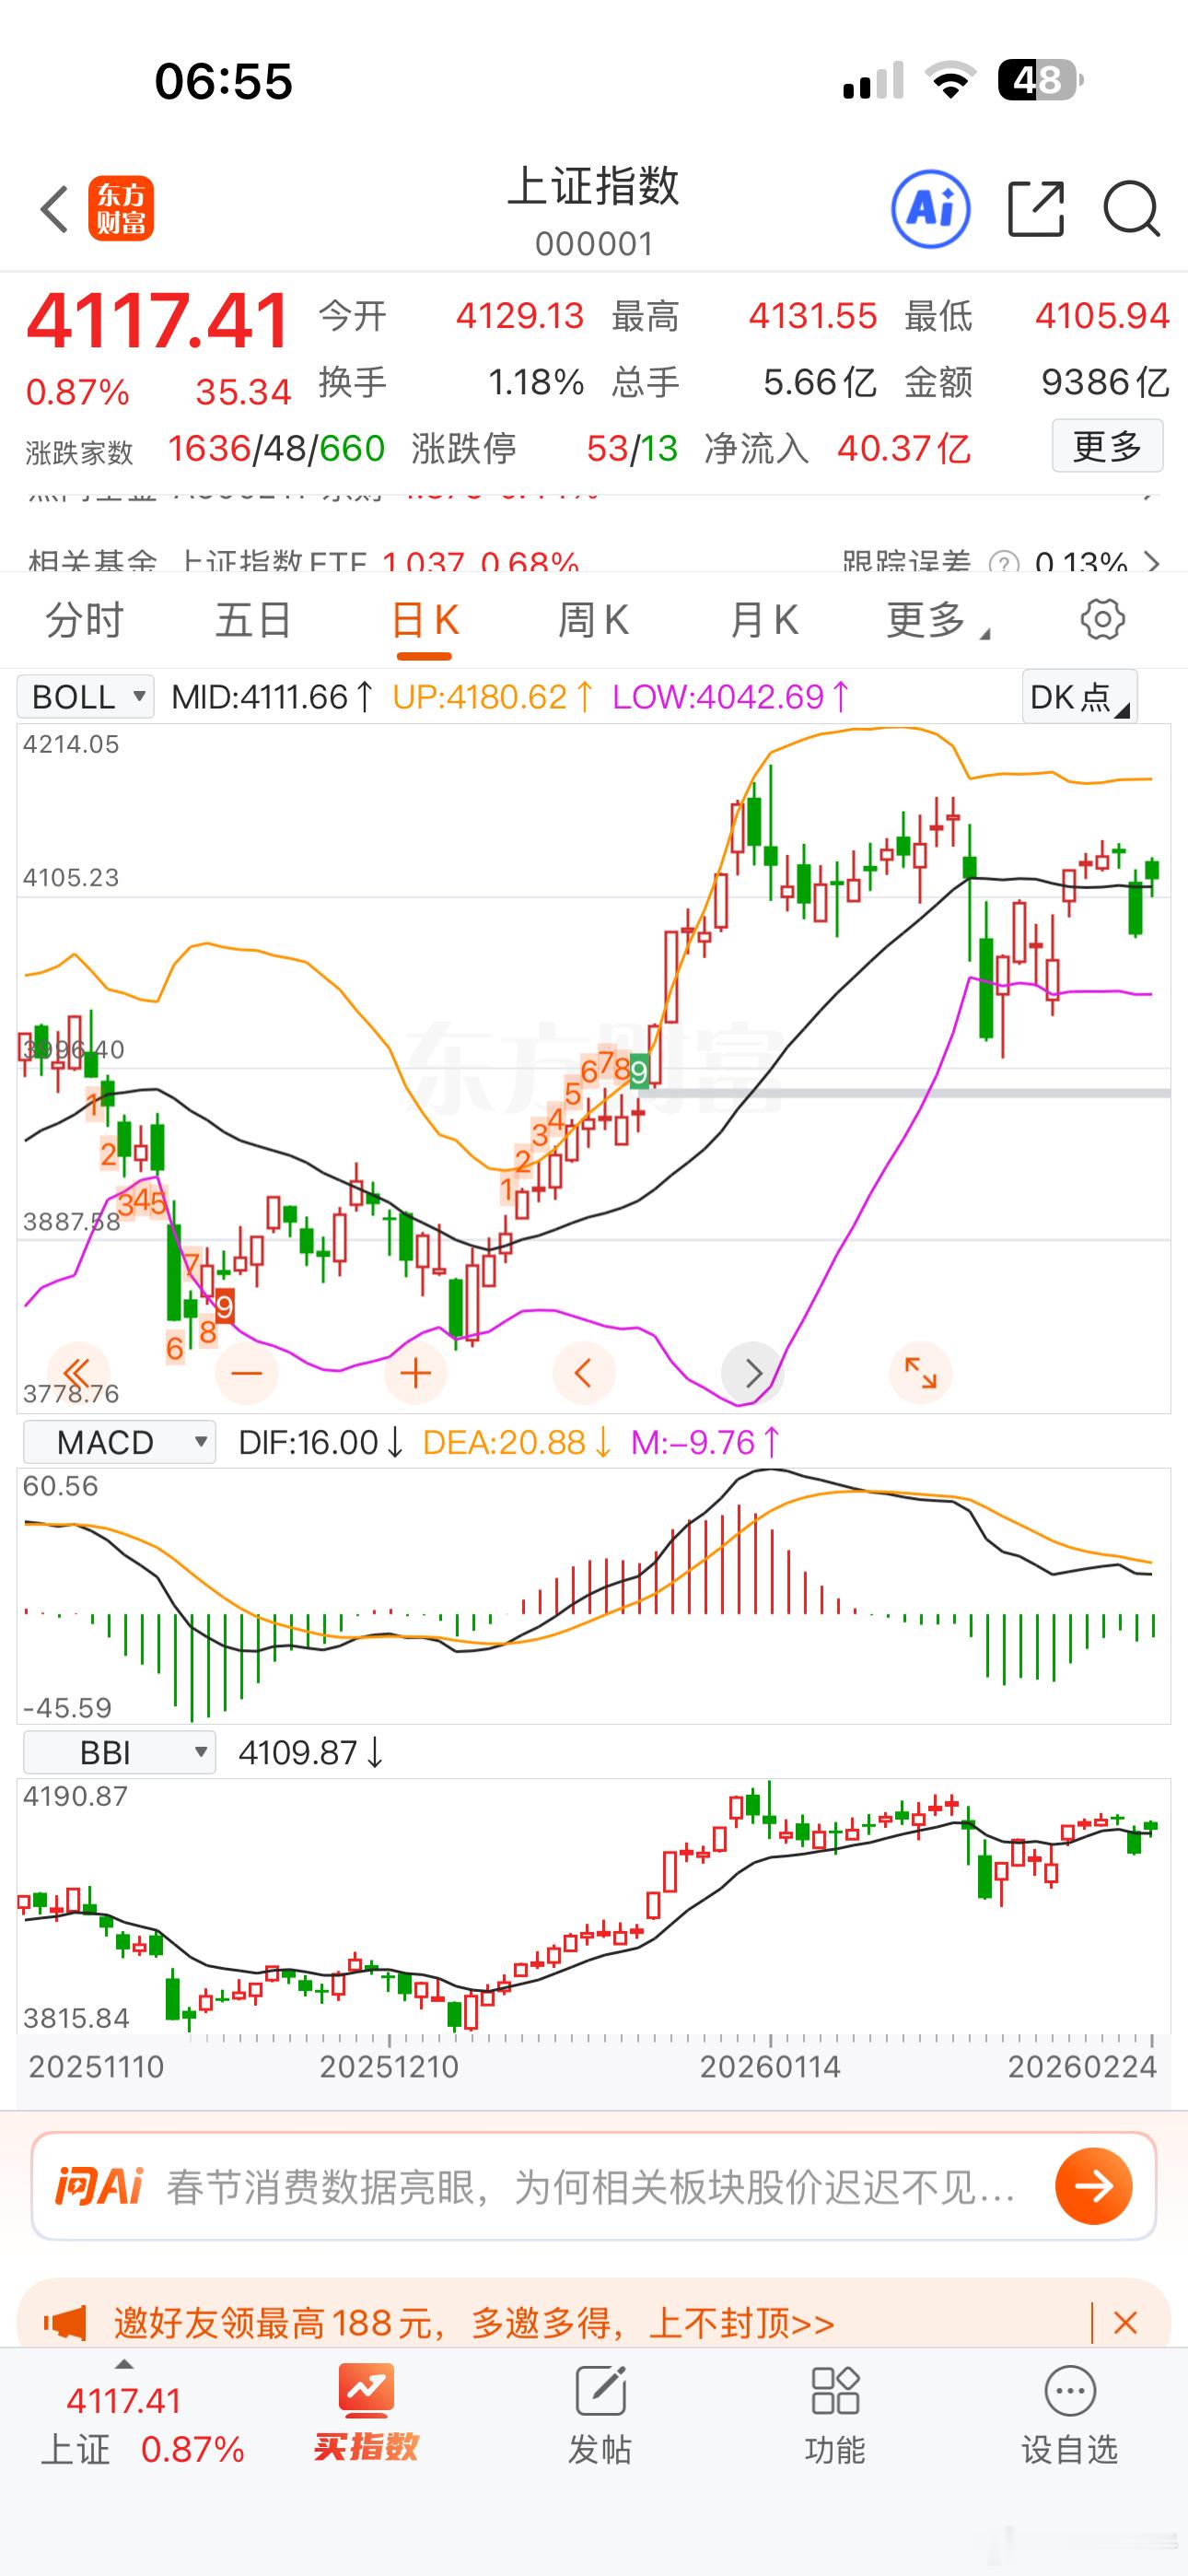Jump back with the double-left arrow chart button

point(77,1372)
